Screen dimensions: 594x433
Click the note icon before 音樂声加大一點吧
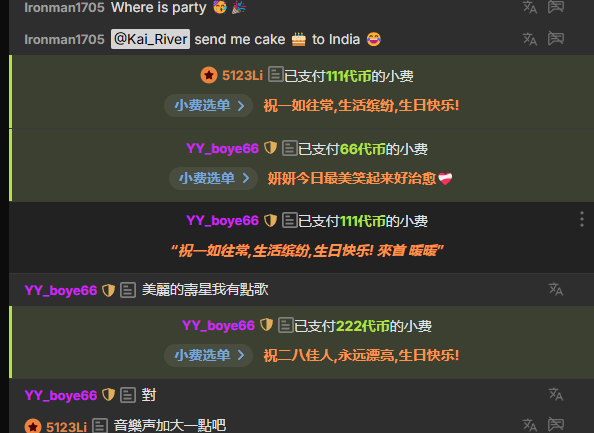[x=100, y=426]
